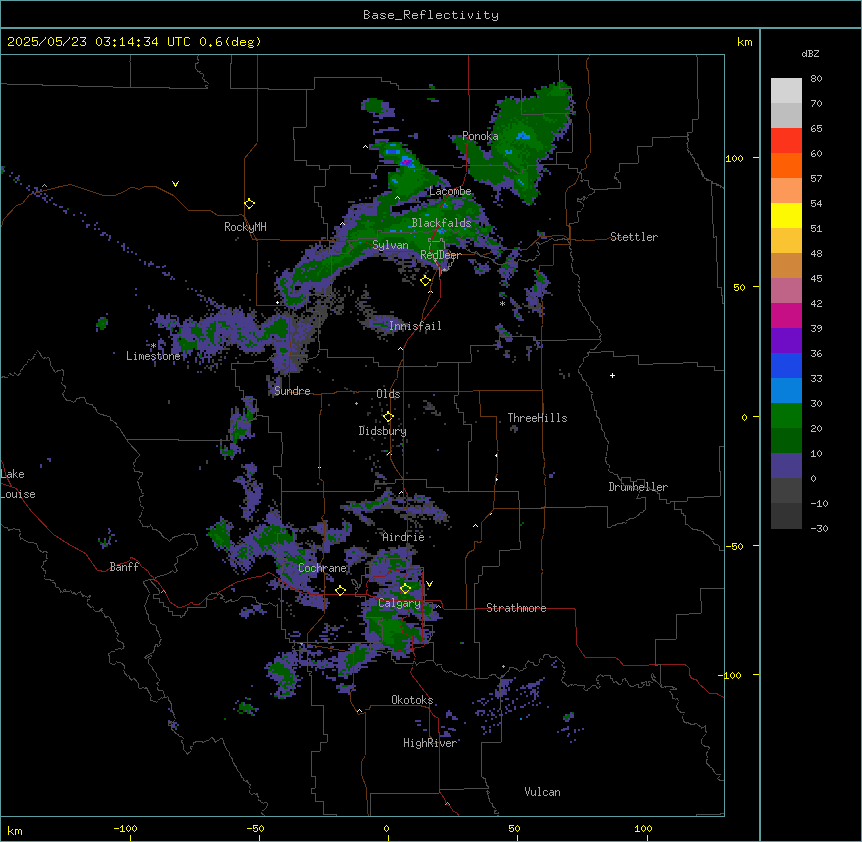
Task: Click the Banff town label
Action: point(124,567)
